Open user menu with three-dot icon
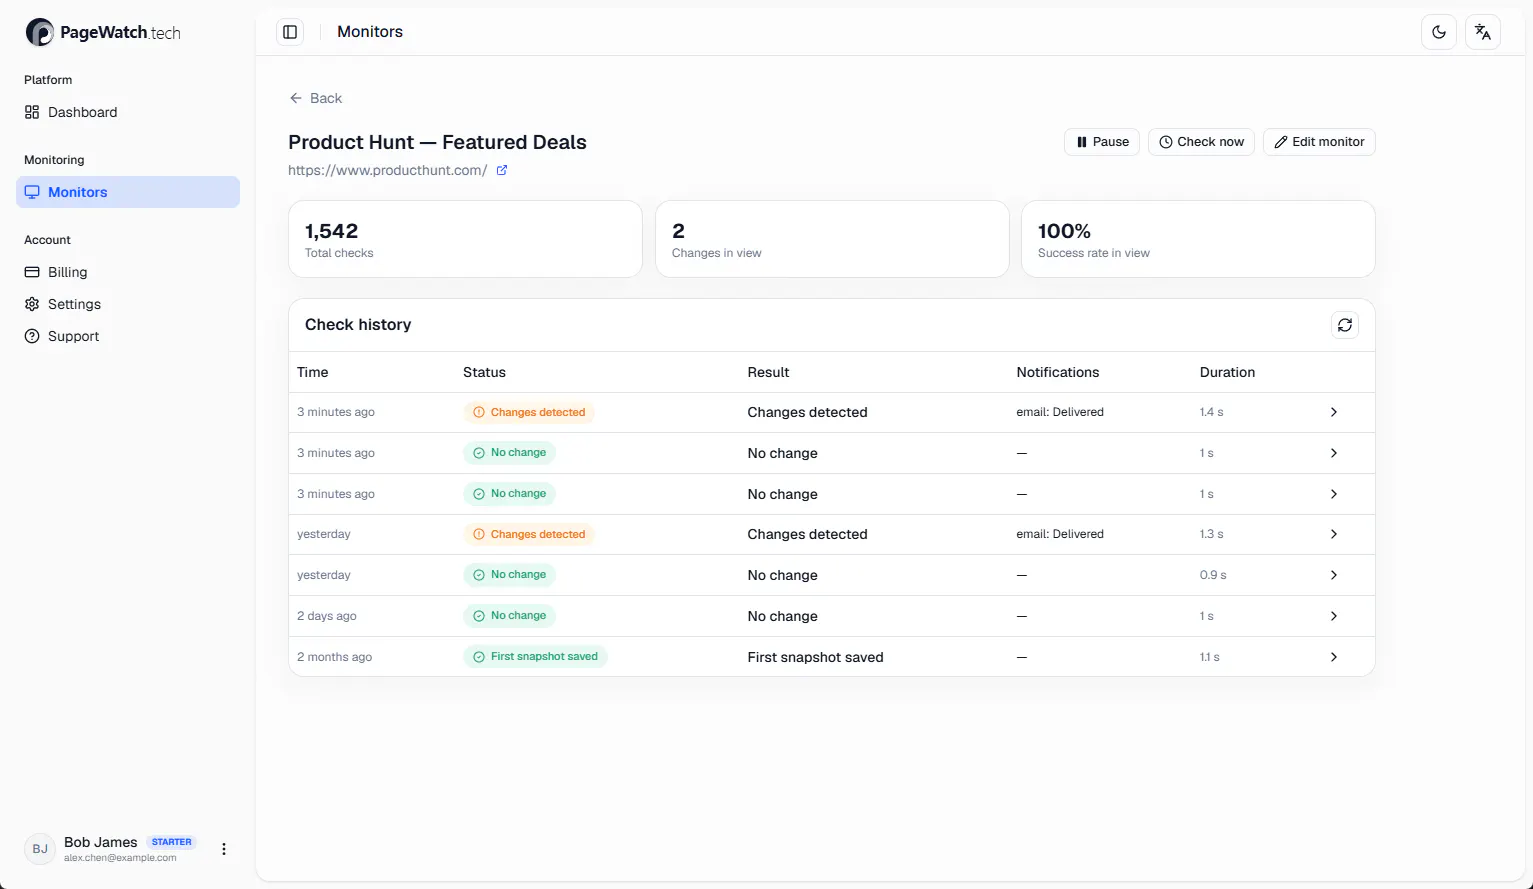1533x889 pixels. point(224,849)
